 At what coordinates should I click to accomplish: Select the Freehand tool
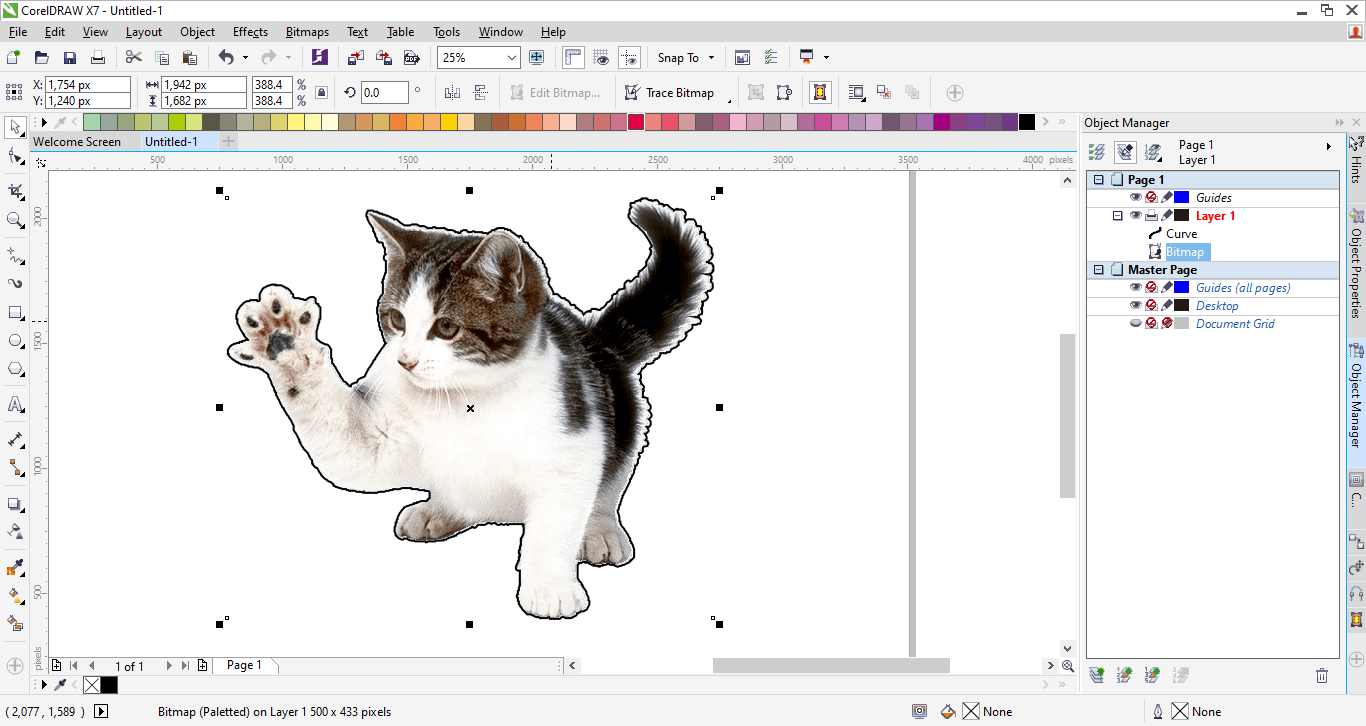(15, 255)
